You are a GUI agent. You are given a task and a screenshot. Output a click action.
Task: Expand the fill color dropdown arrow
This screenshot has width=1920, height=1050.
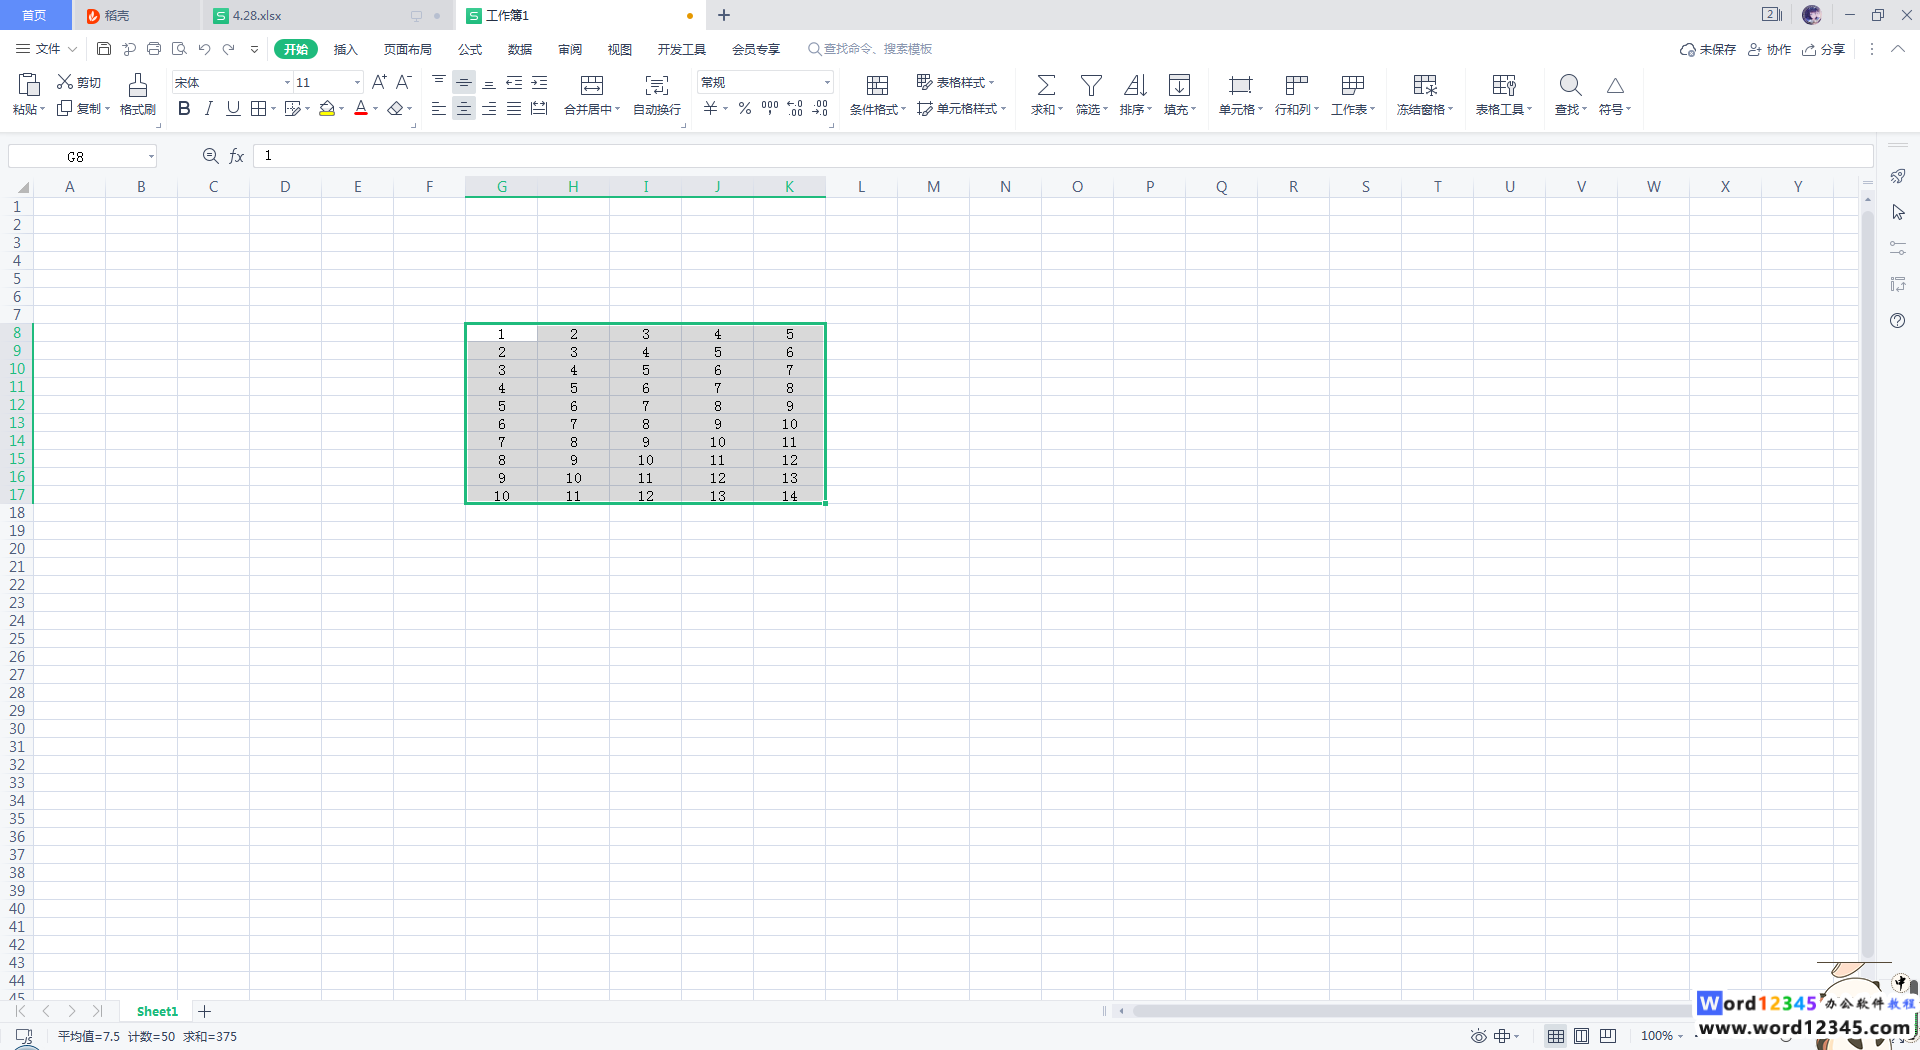tap(341, 109)
